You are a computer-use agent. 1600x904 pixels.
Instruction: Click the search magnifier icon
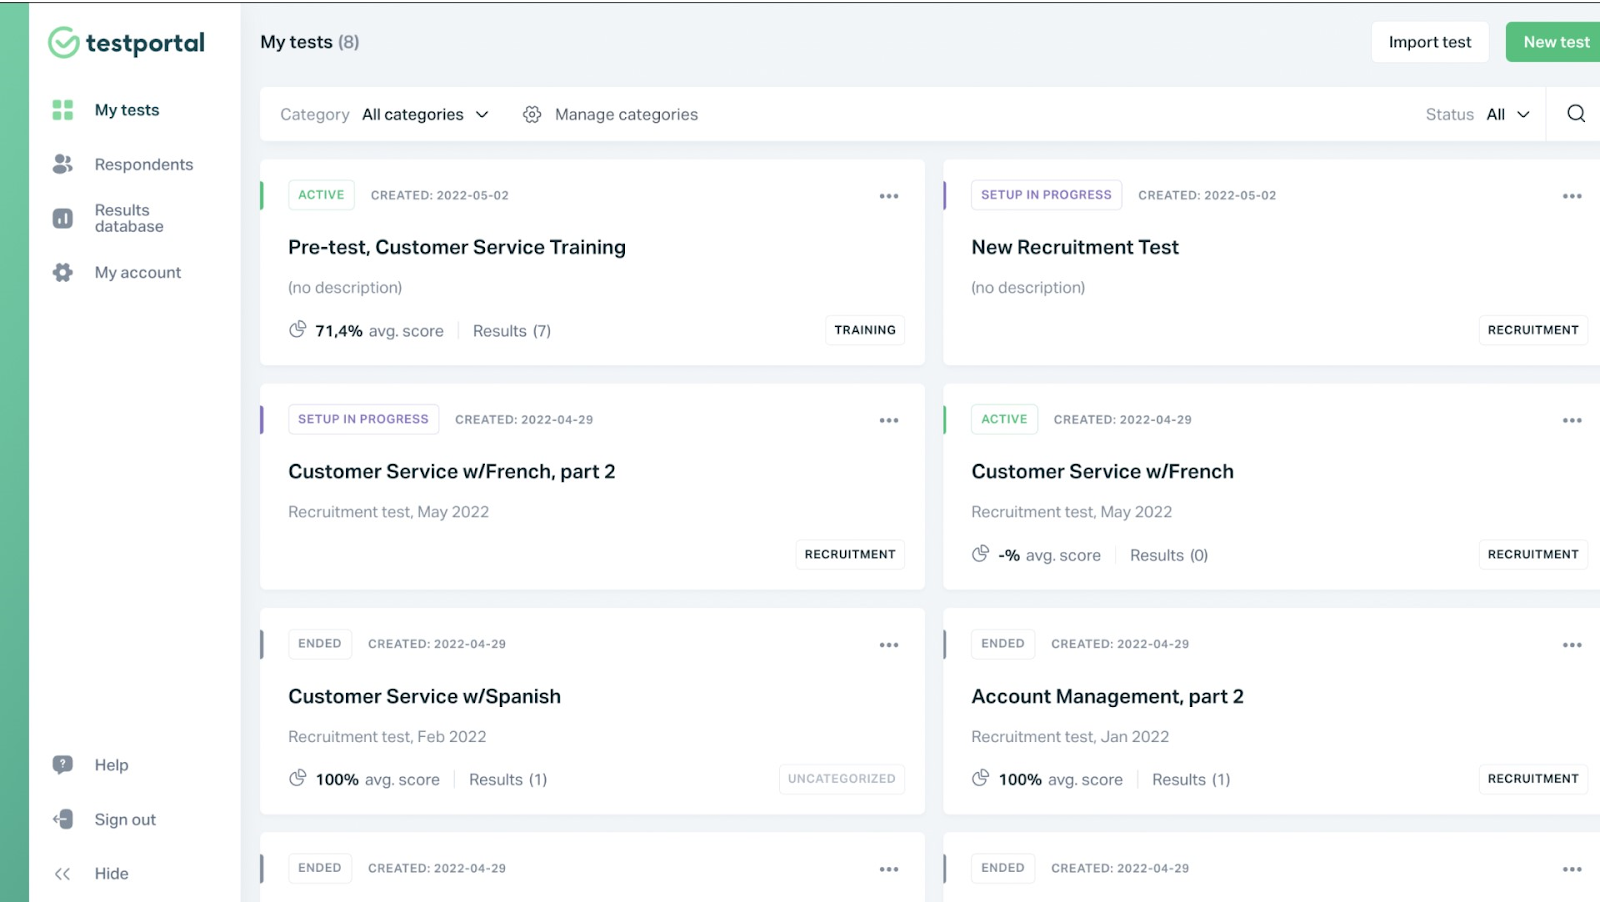pos(1576,114)
